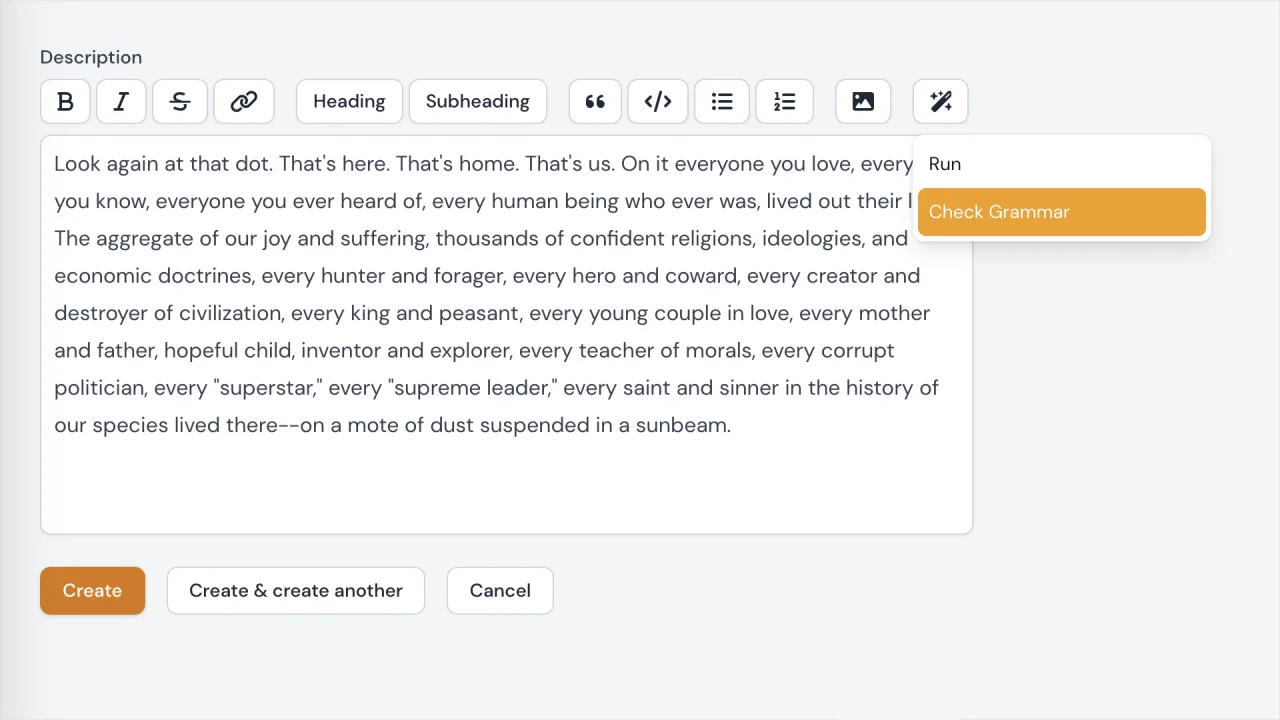Insert a code block

tap(657, 101)
